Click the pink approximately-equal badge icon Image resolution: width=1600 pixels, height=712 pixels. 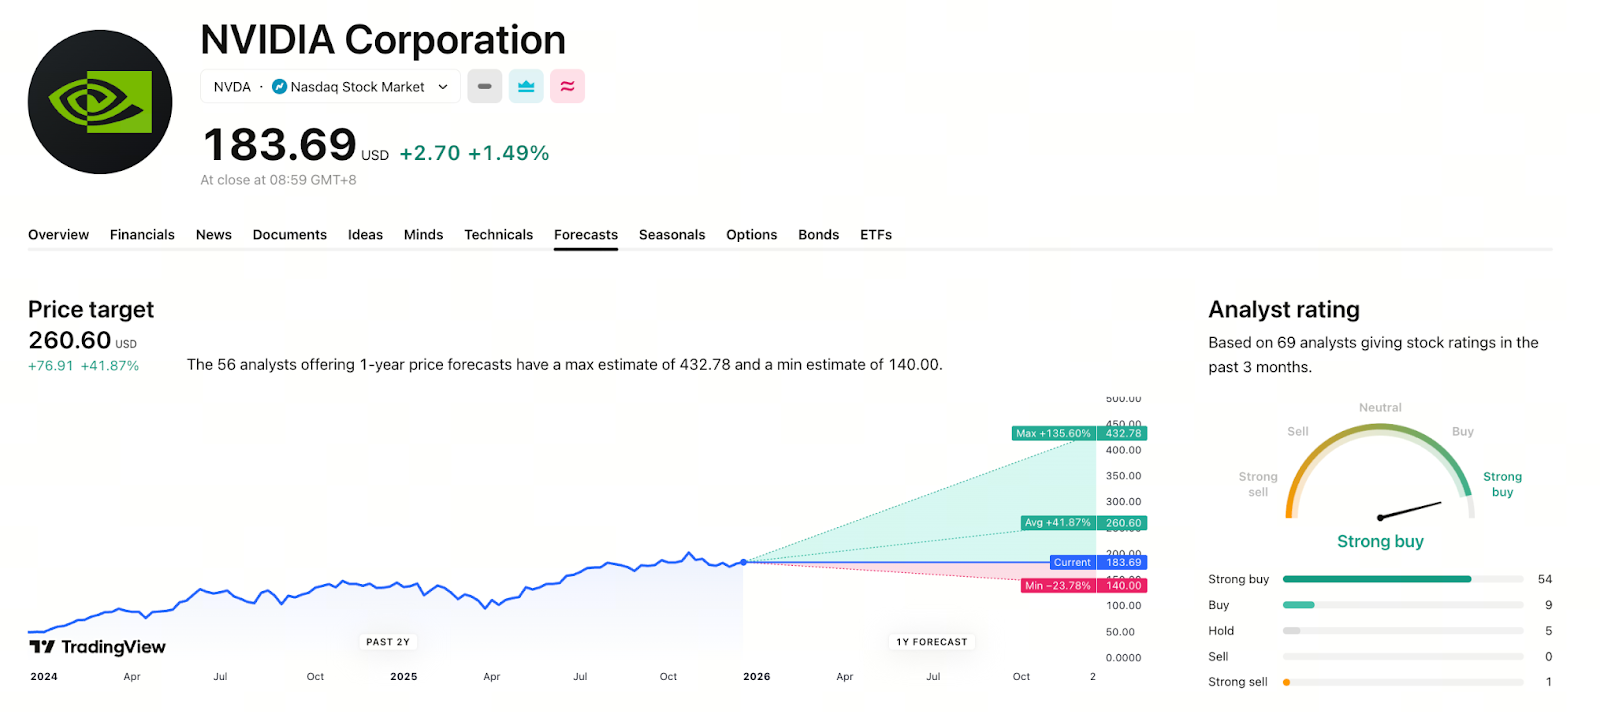click(x=567, y=87)
